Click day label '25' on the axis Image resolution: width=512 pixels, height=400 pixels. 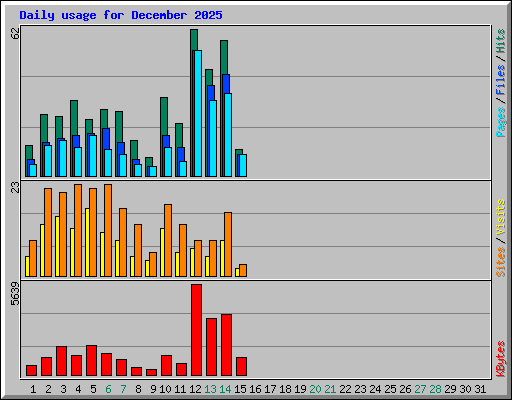390,389
